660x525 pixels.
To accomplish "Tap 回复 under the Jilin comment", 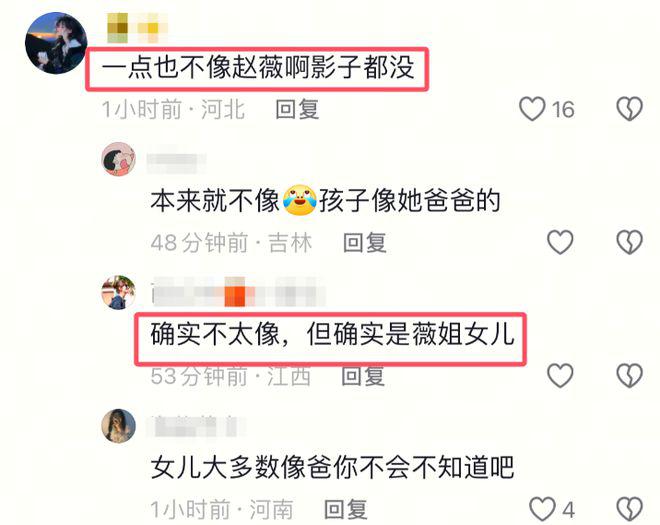I will coord(365,243).
